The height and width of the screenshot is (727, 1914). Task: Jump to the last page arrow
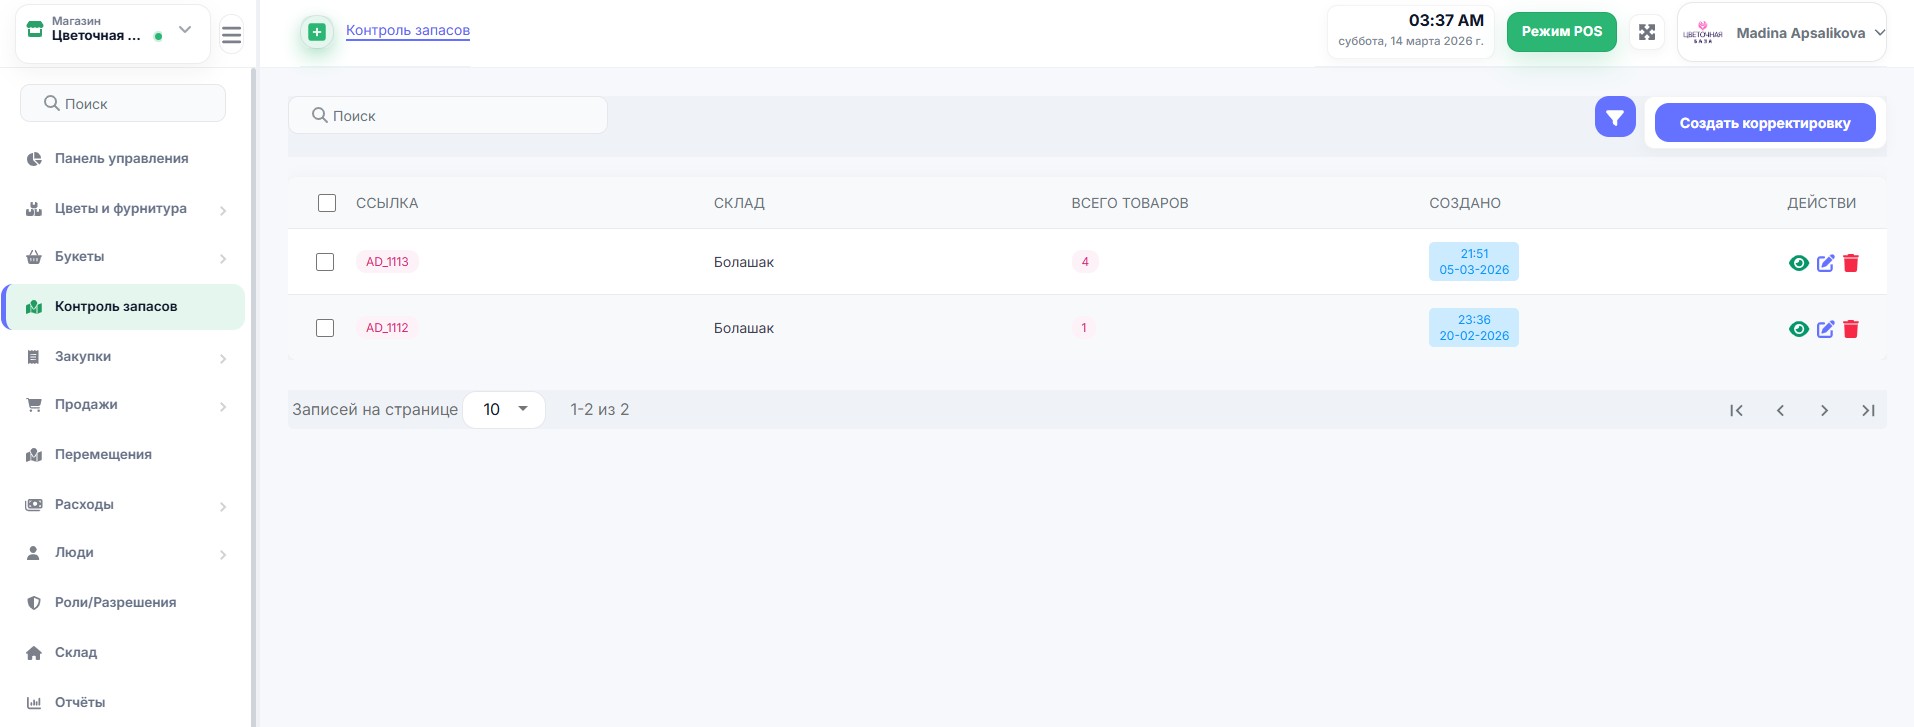[x=1867, y=410]
